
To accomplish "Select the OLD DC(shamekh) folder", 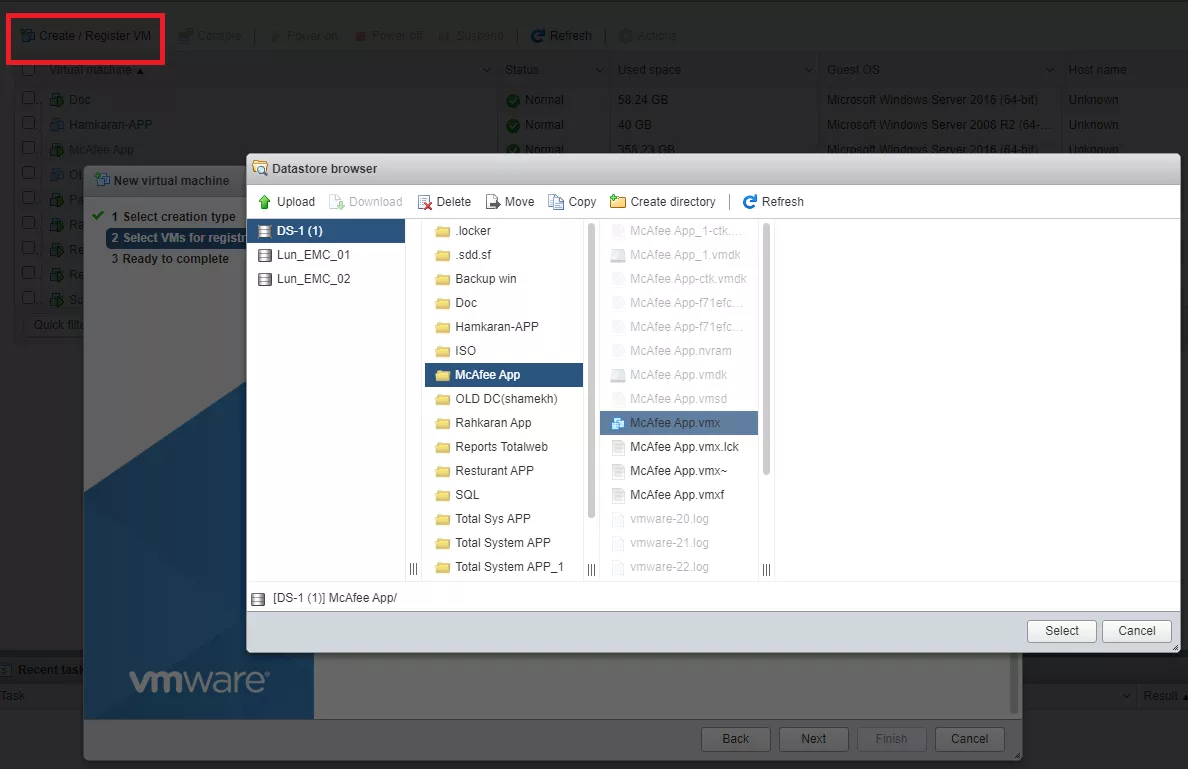I will pyautogui.click(x=504, y=399).
